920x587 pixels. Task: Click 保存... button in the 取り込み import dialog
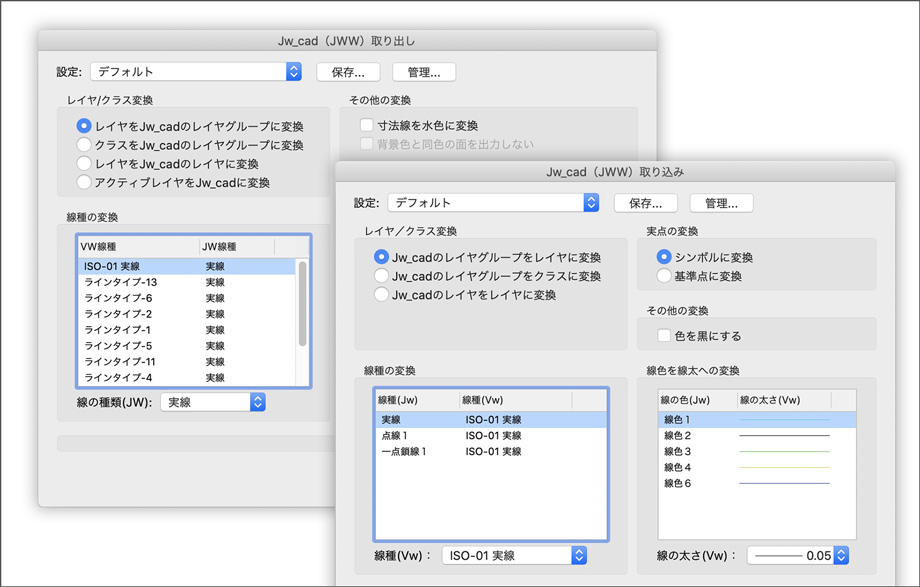coord(645,203)
